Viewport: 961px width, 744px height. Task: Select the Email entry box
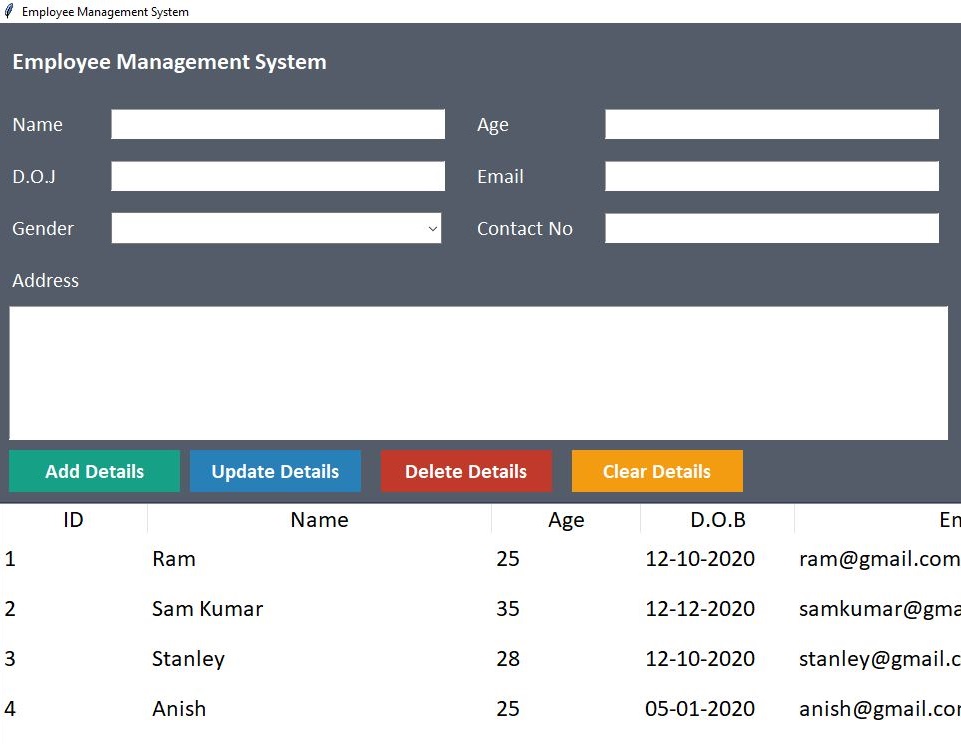[x=770, y=176]
